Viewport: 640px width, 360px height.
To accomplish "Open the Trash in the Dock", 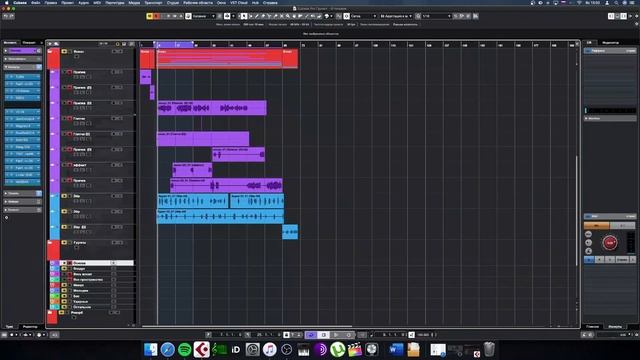I will 489,349.
